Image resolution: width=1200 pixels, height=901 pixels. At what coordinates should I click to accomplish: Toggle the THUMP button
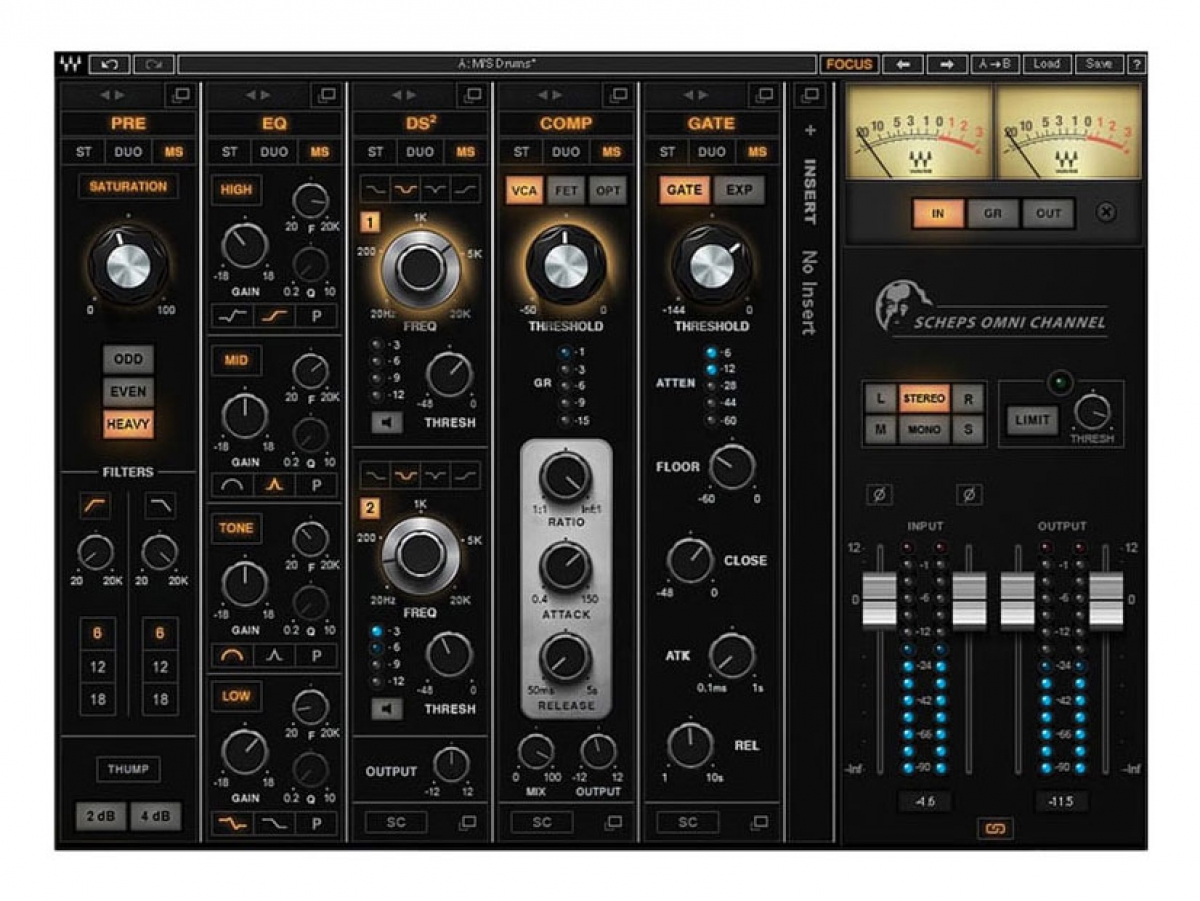pyautogui.click(x=128, y=769)
